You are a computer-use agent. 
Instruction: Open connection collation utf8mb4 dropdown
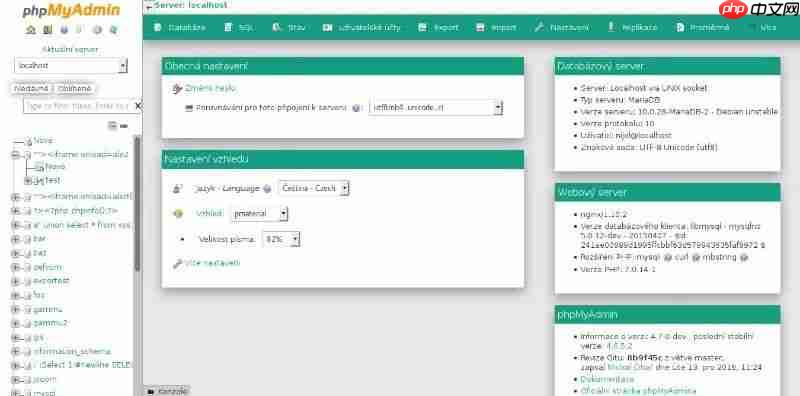click(x=436, y=108)
